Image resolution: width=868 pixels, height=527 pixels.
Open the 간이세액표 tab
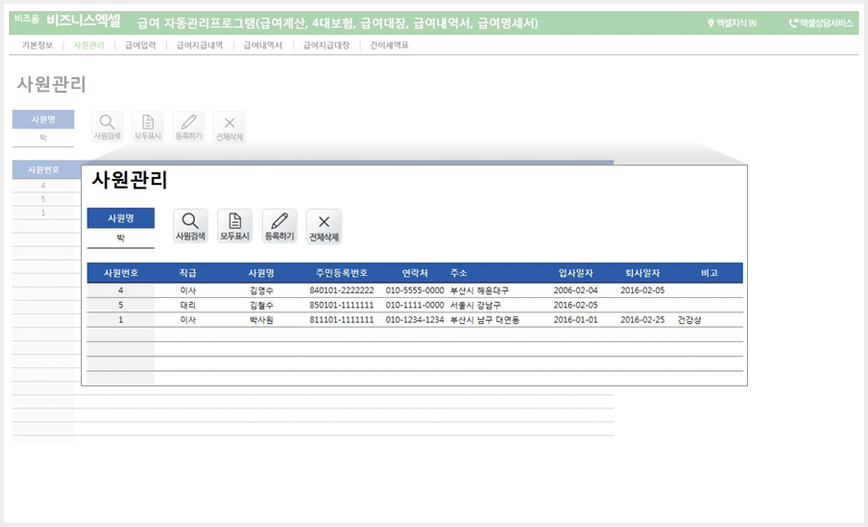[389, 45]
